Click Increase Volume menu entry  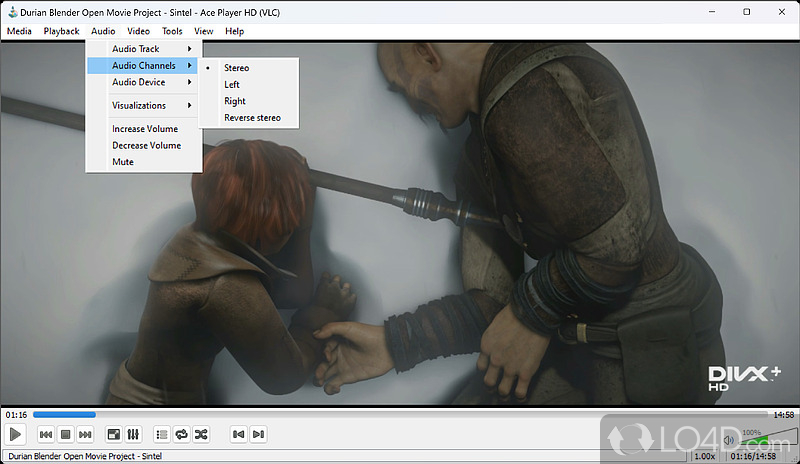(x=145, y=129)
